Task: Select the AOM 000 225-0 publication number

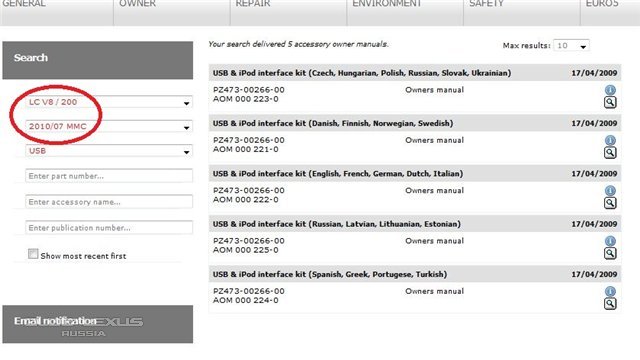Action: [x=246, y=250]
